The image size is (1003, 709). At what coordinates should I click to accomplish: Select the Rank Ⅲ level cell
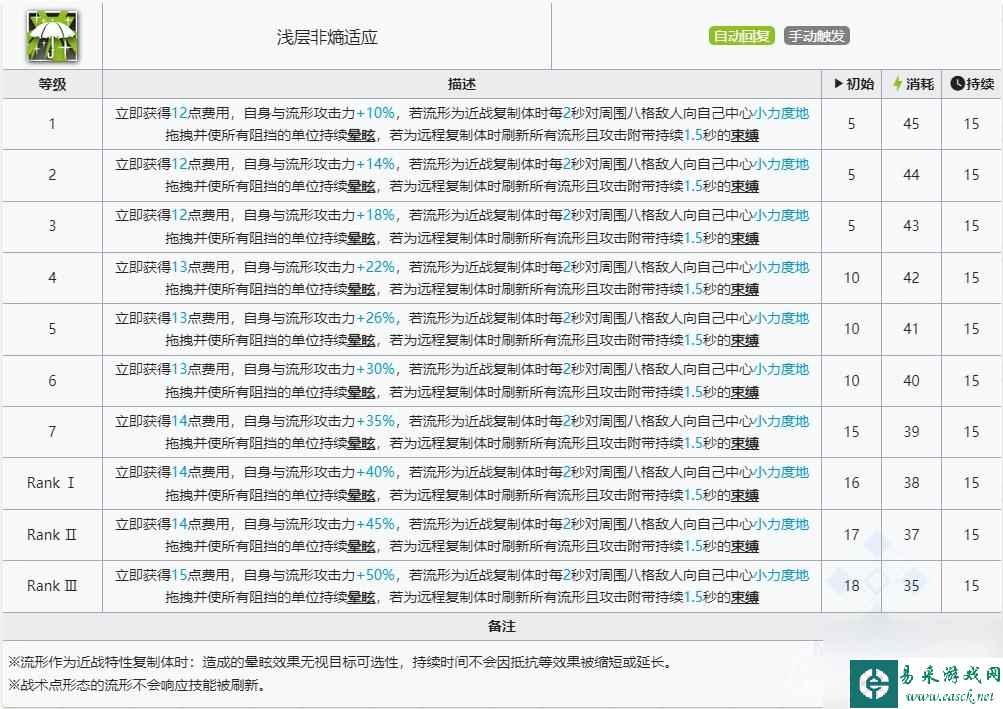pyautogui.click(x=52, y=586)
